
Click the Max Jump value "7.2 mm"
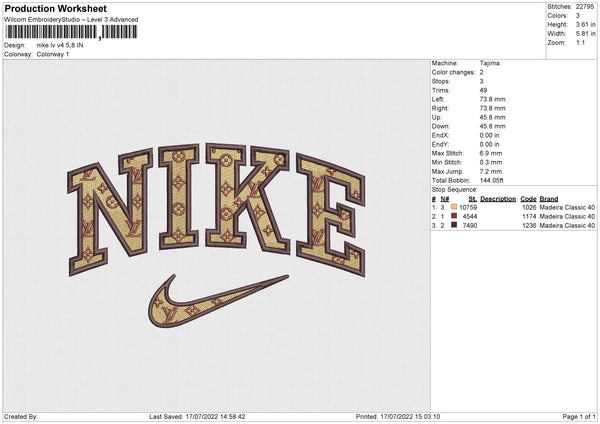[491, 171]
